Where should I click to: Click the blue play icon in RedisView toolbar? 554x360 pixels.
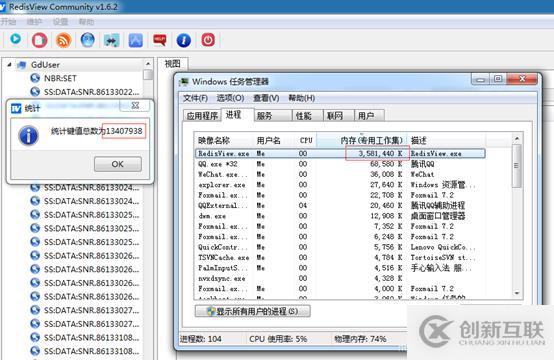[15, 39]
